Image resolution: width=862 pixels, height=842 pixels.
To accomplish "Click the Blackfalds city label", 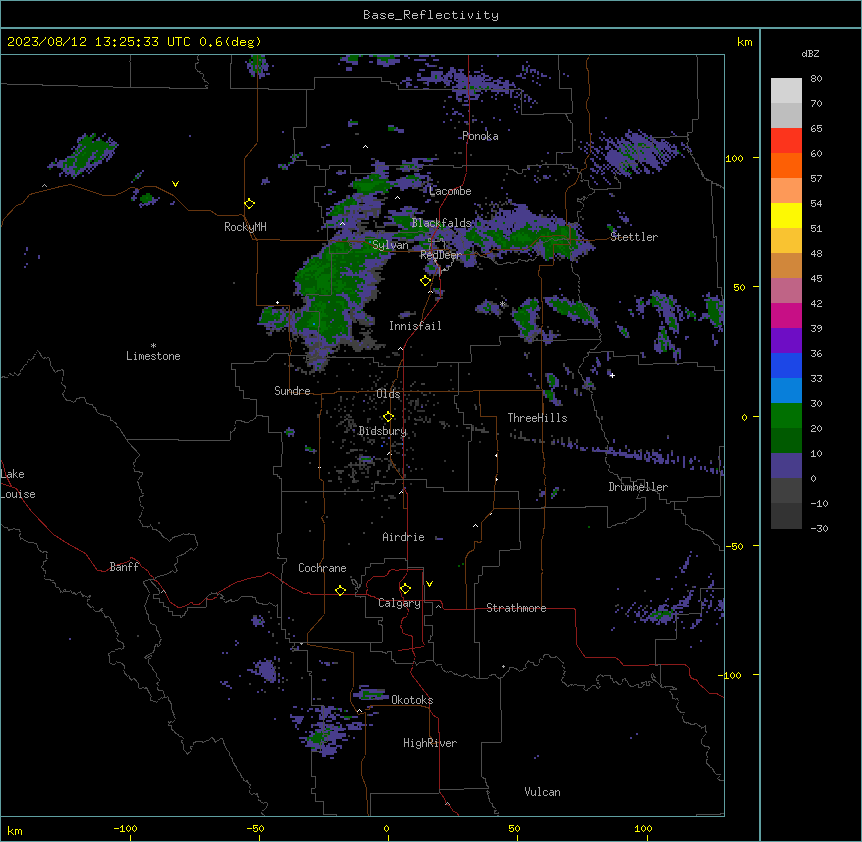I will [441, 223].
